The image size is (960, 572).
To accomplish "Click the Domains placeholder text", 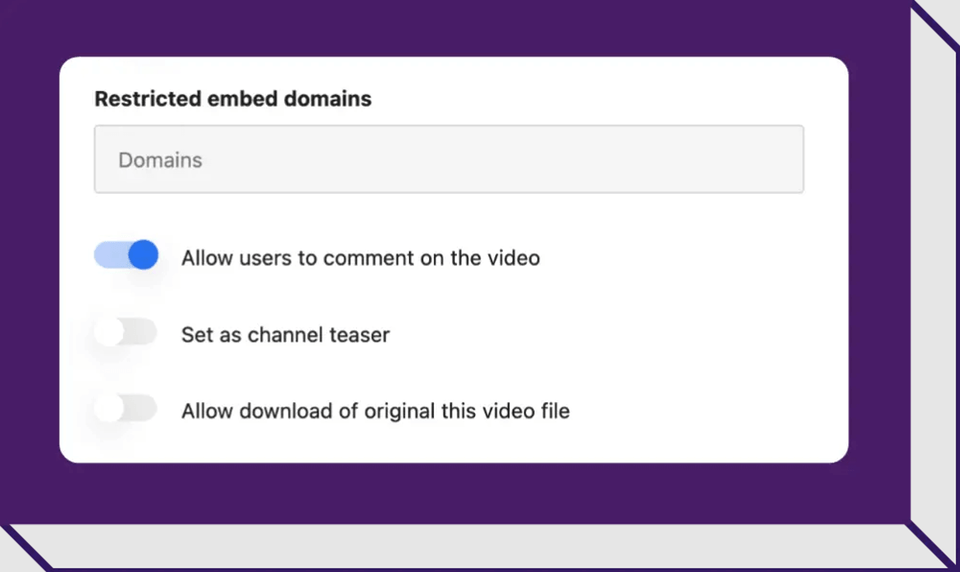I will click(160, 160).
